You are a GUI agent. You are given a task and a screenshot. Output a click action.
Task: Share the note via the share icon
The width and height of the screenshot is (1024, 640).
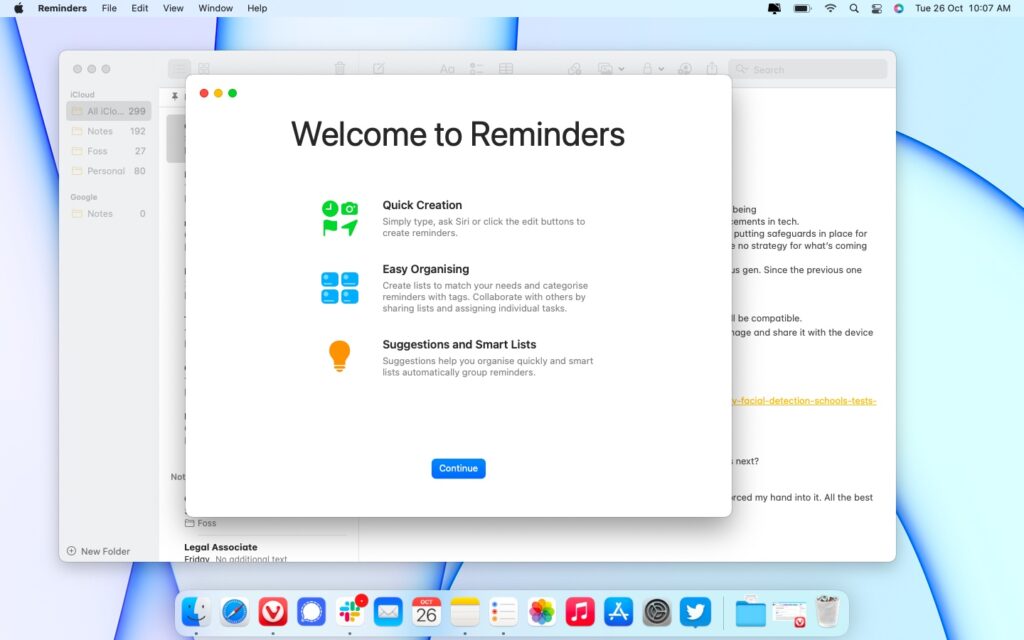[711, 68]
